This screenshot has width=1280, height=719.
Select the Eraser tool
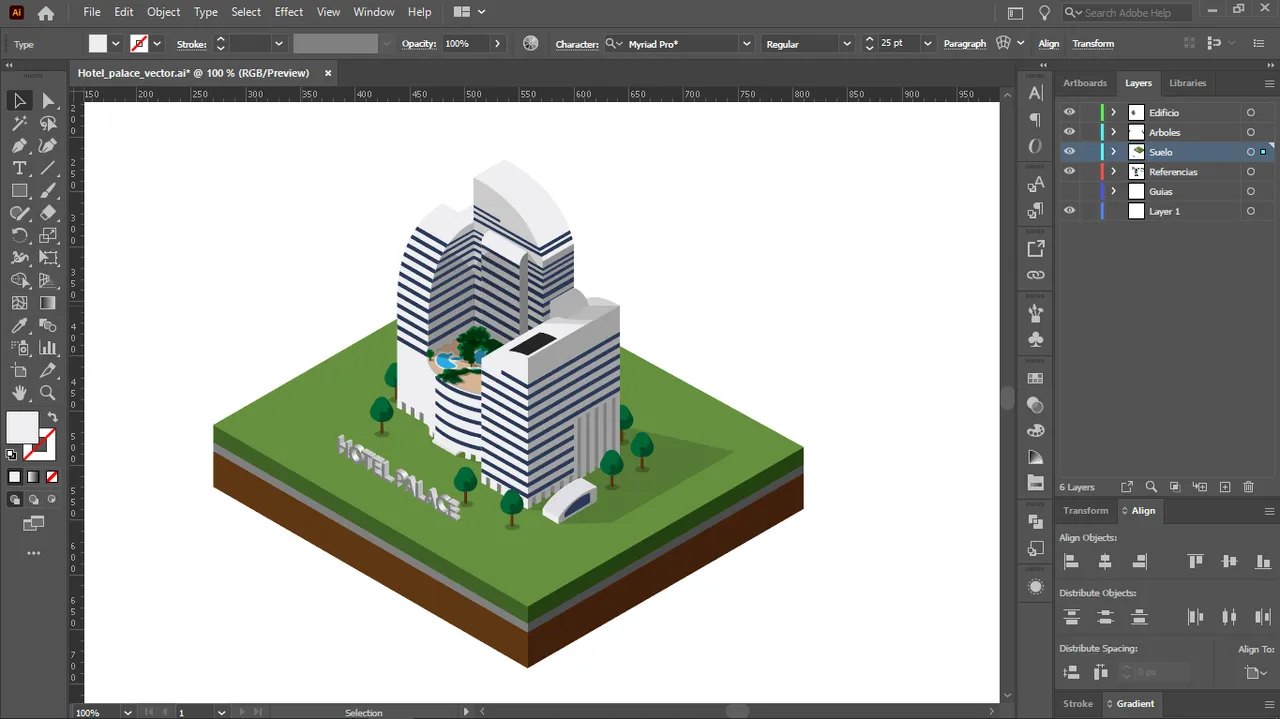48,213
